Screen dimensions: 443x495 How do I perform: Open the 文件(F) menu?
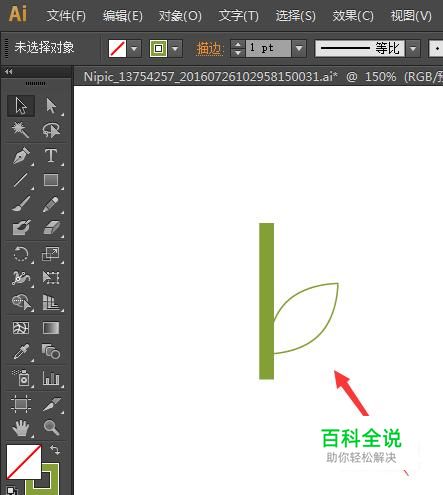66,16
